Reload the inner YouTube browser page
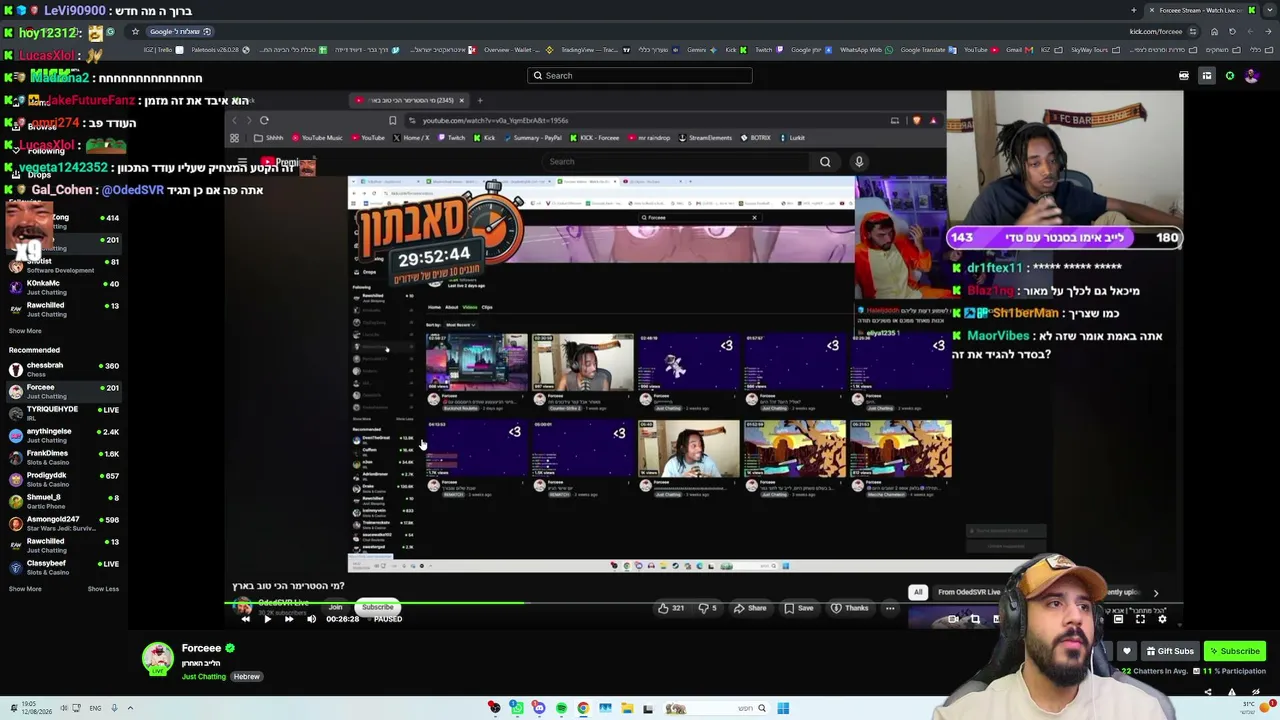This screenshot has height=720, width=1280. click(x=264, y=121)
